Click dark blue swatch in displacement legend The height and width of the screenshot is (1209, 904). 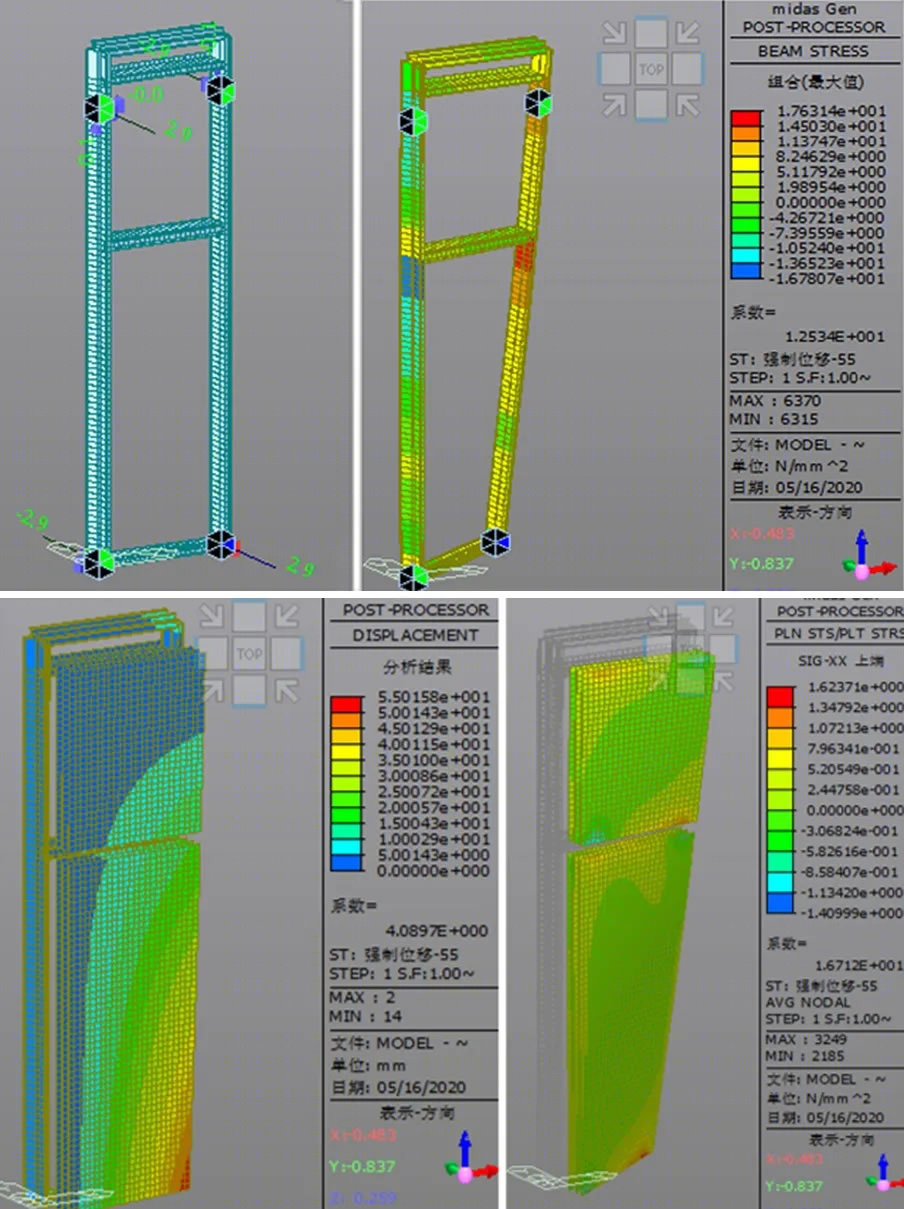click(346, 863)
